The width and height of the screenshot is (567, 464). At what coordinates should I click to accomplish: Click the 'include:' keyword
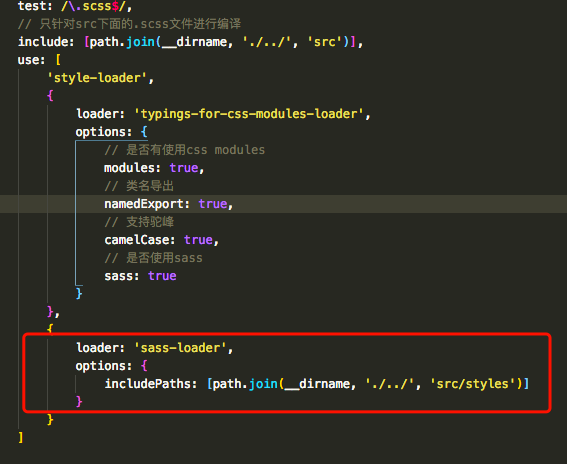tap(46, 42)
